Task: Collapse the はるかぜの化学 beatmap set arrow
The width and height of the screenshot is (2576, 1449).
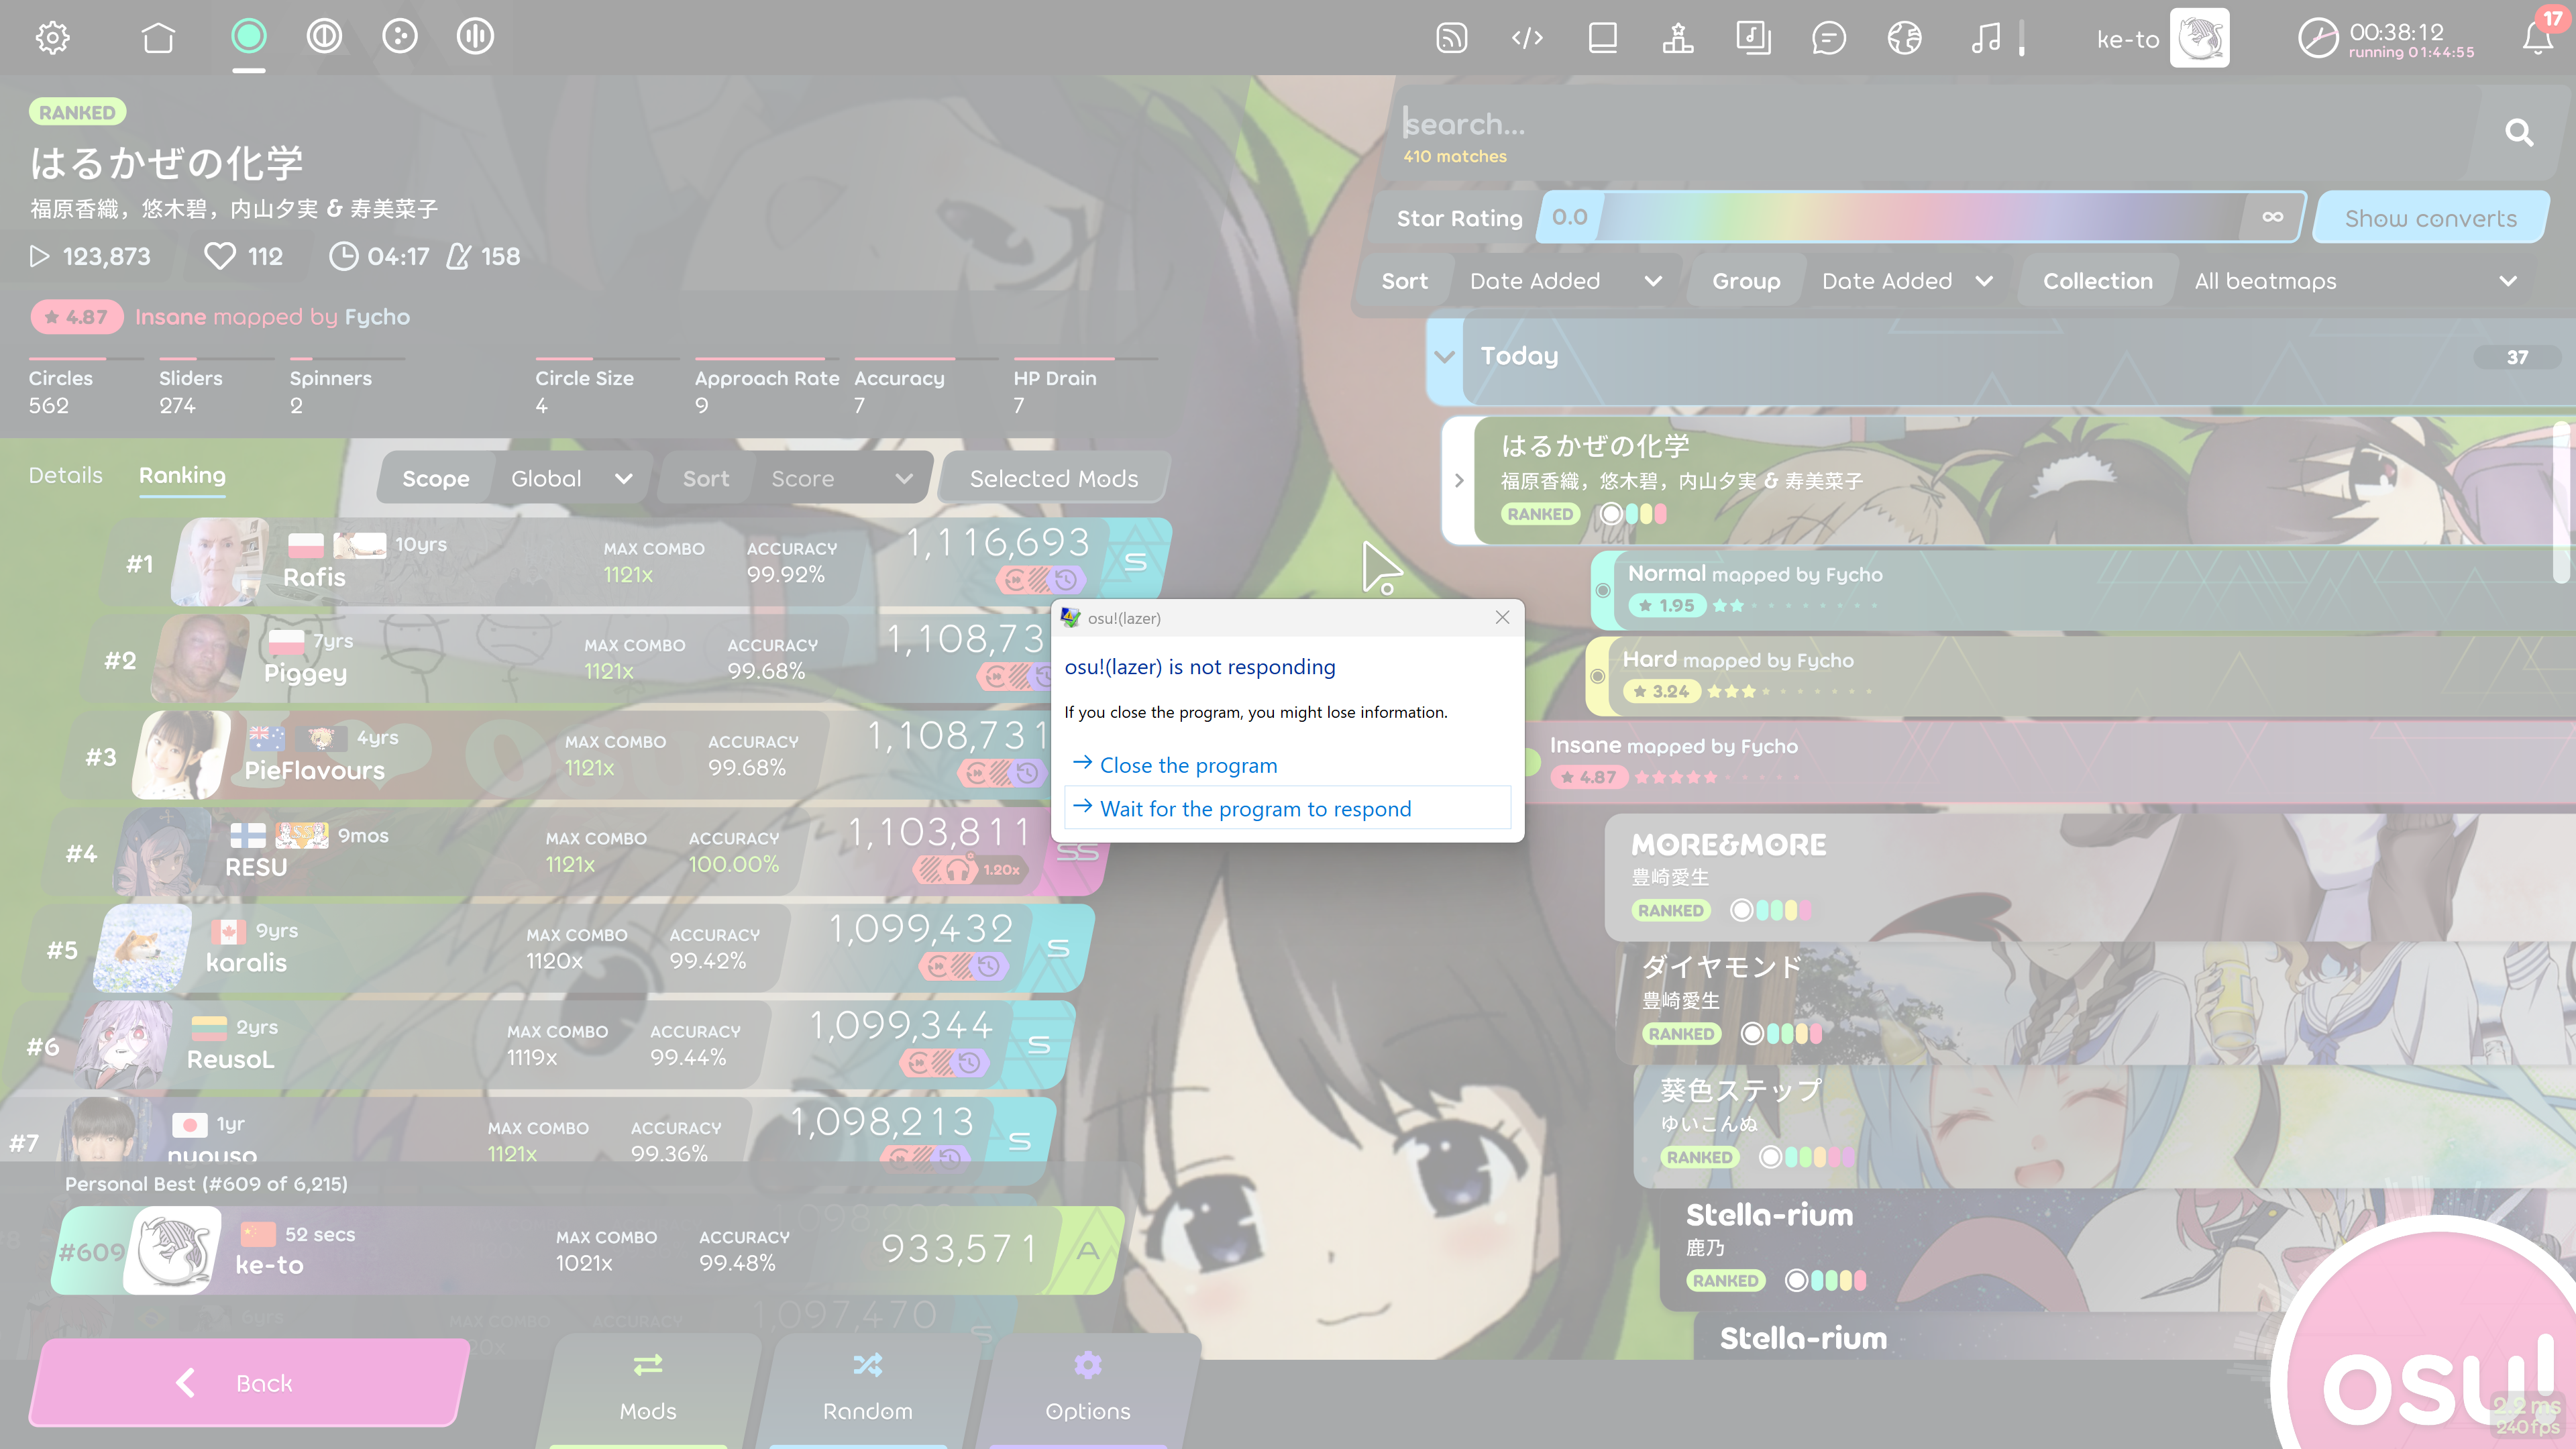Action: click(1459, 481)
